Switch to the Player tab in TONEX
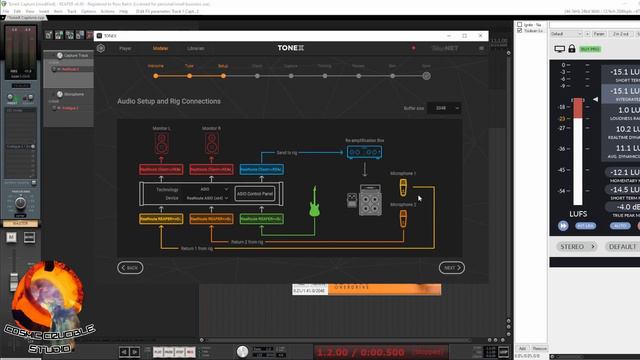The image size is (640, 360). click(x=125, y=48)
